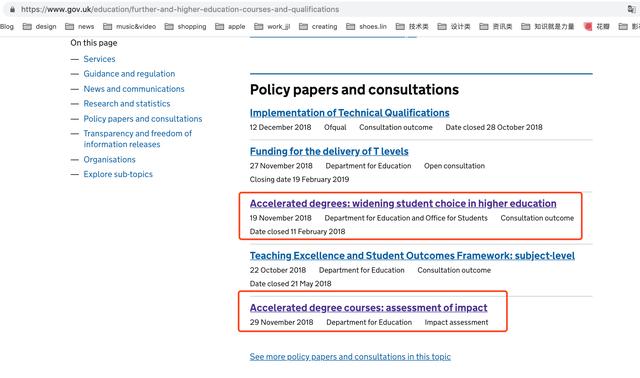Go to Explore sub-topics
640x378 pixels.
(118, 174)
